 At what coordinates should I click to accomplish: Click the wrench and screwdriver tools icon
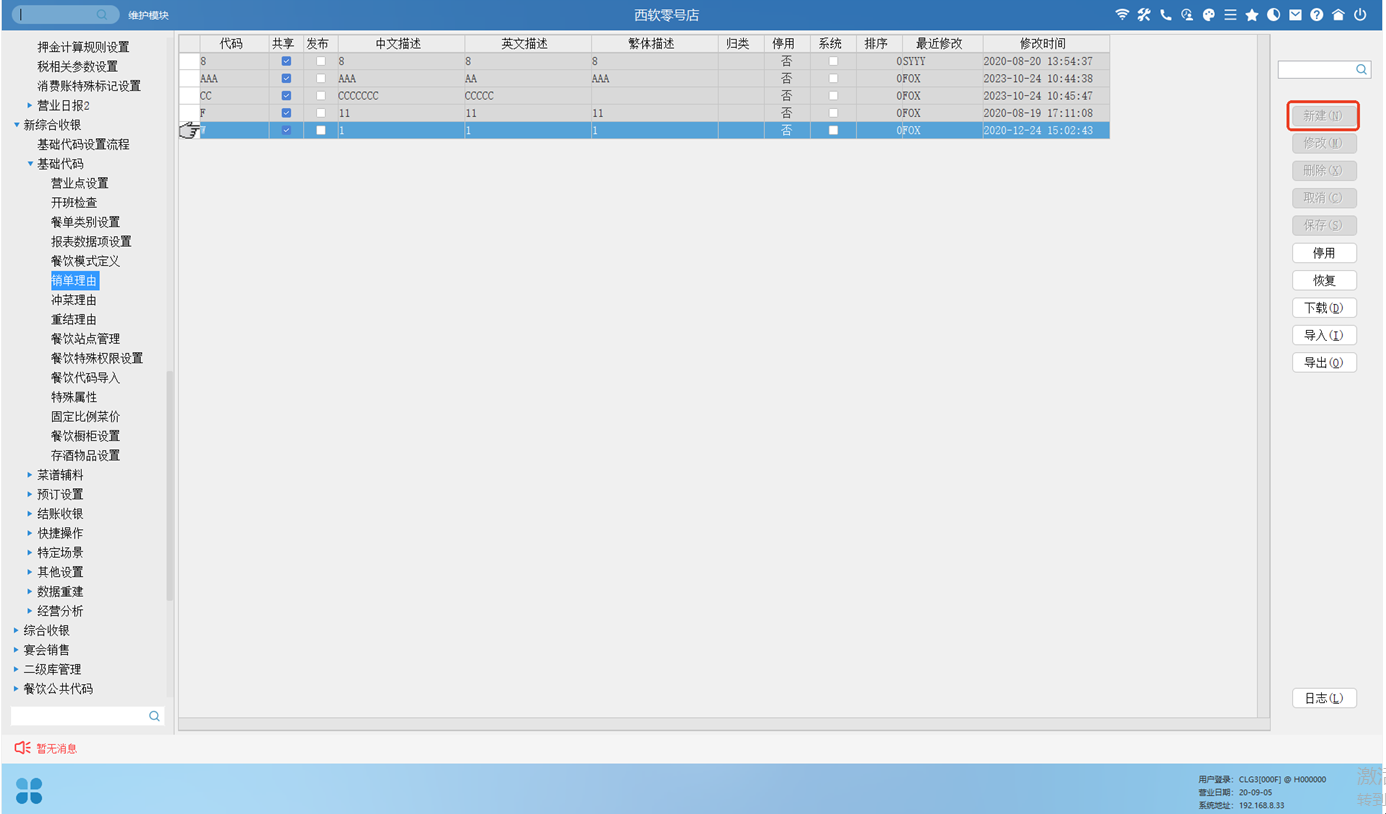click(x=1144, y=15)
